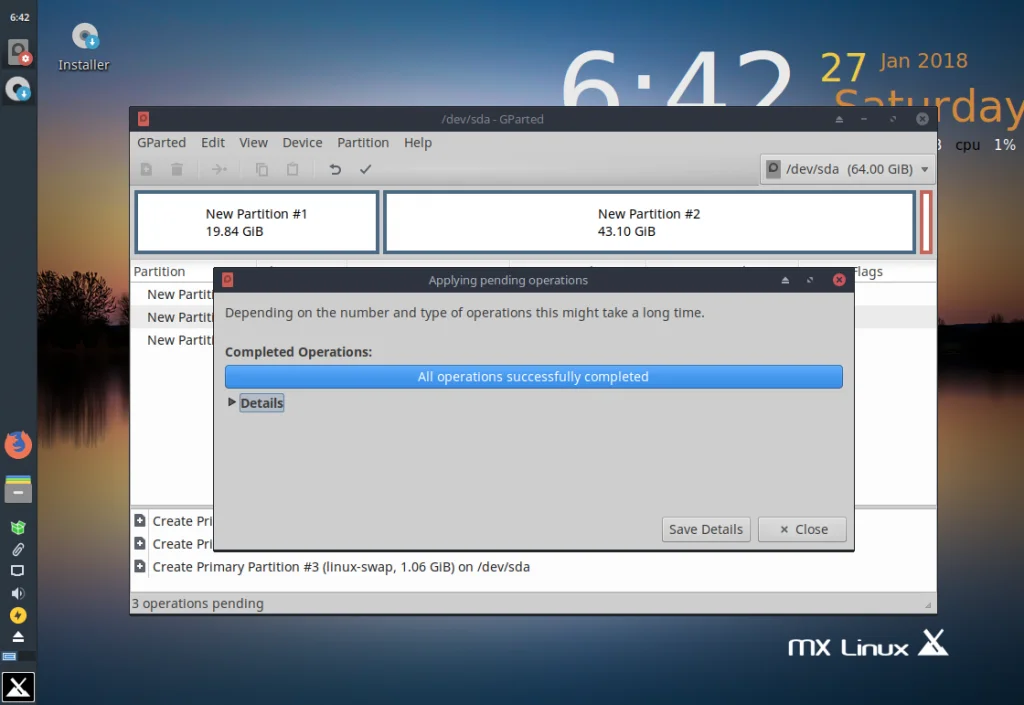Click the New partition toolbar icon in GParted

146,170
